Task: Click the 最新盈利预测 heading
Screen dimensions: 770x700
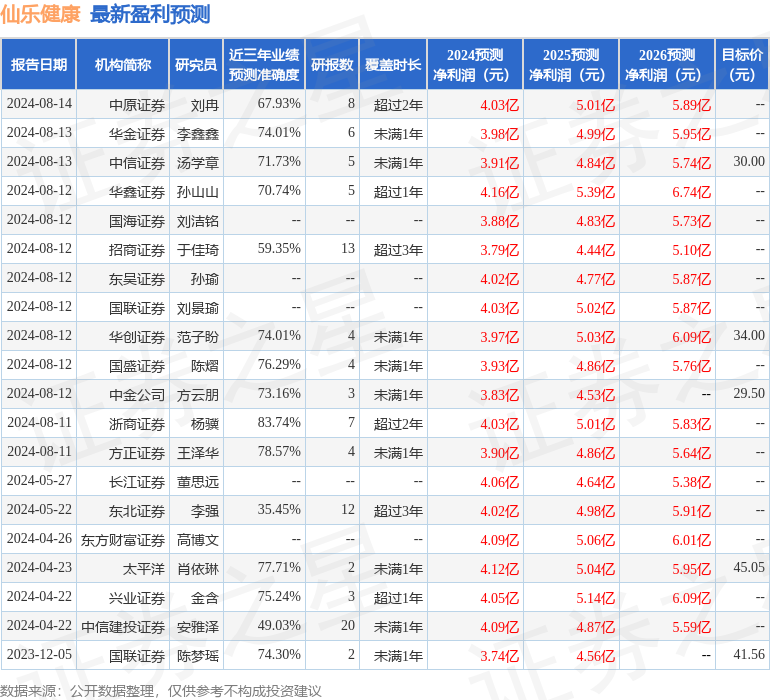Action: (150, 14)
